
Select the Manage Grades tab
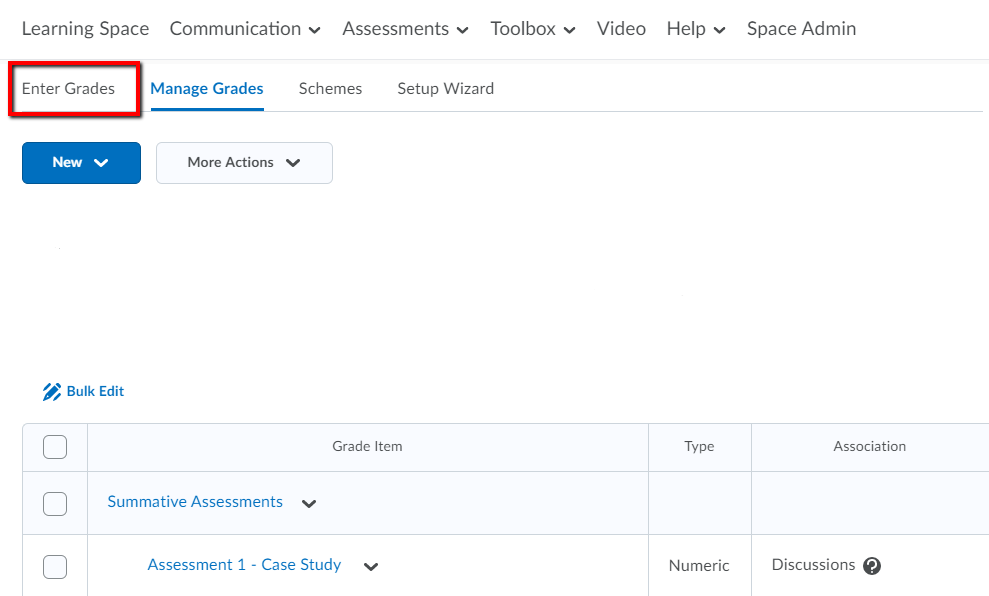(x=207, y=89)
